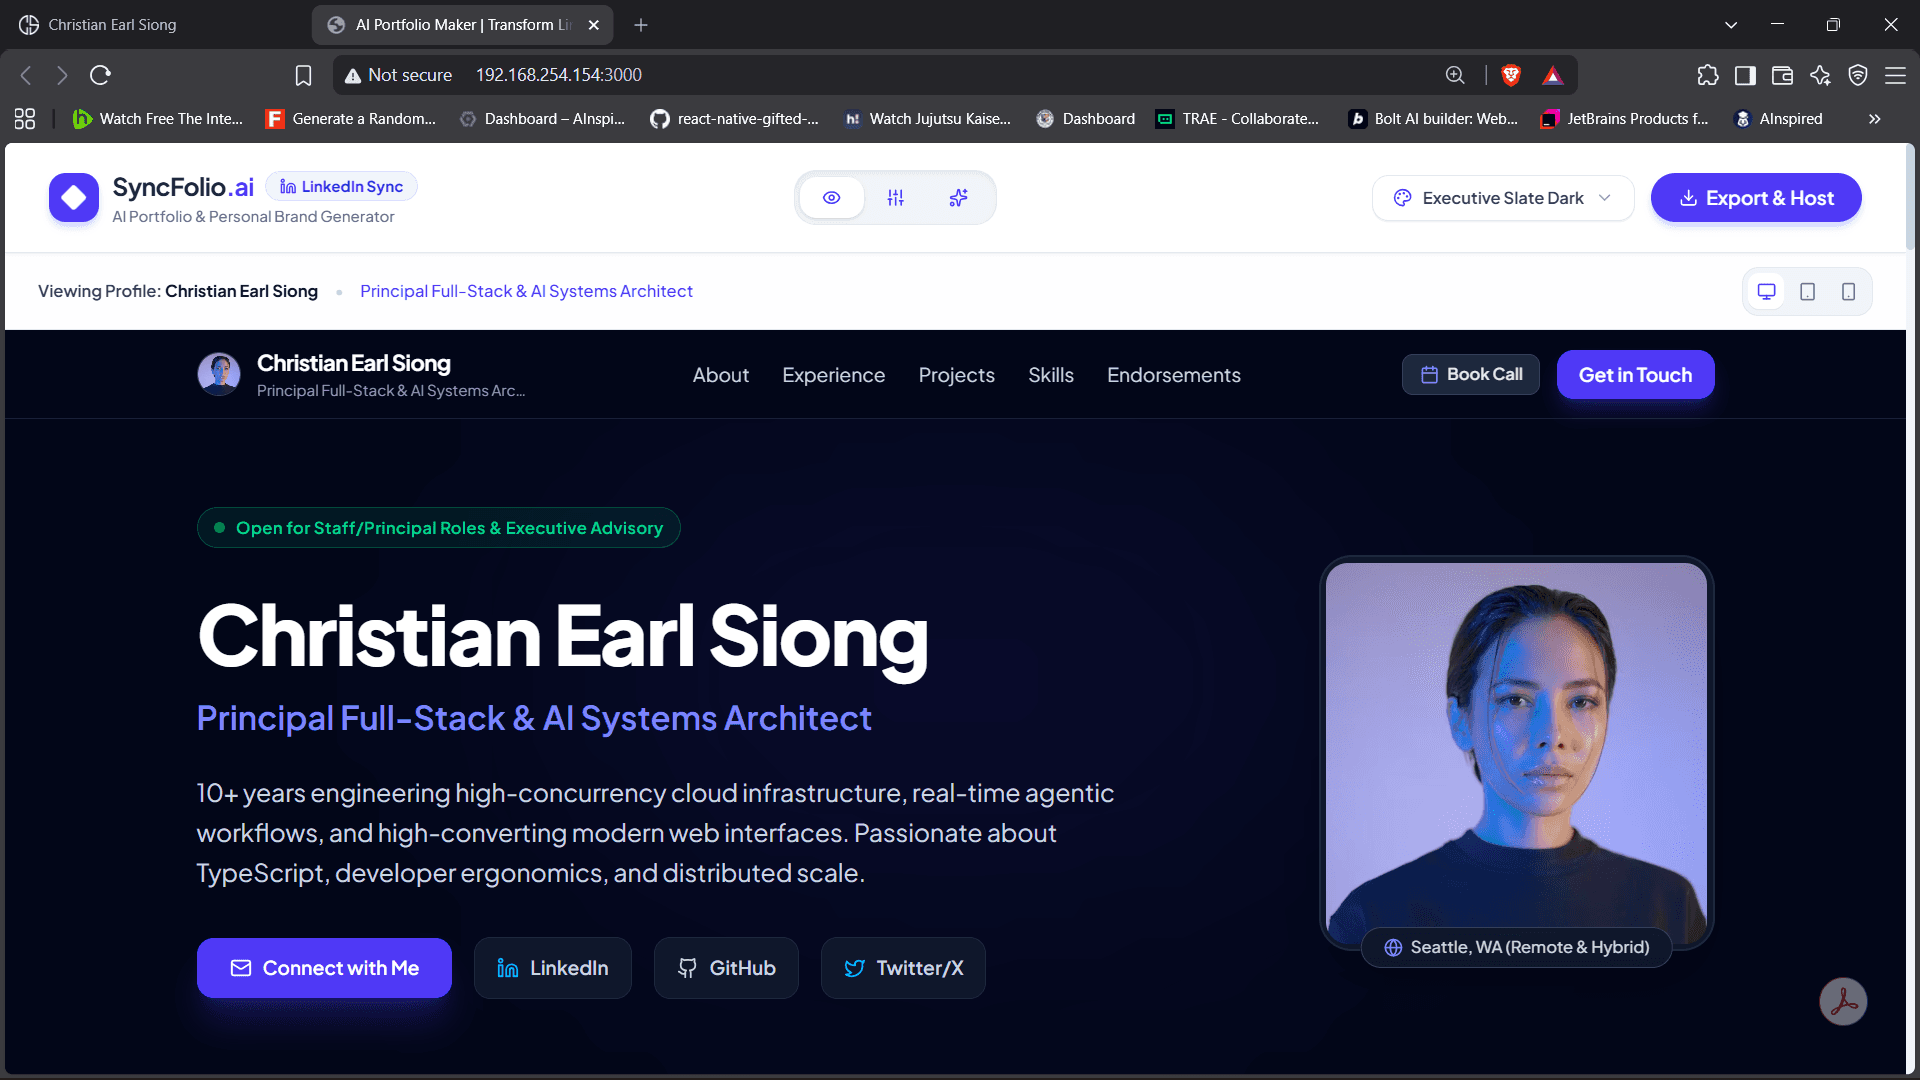
Task: Open the Watch Jujutsu Kaise... bookmark
Action: [927, 119]
